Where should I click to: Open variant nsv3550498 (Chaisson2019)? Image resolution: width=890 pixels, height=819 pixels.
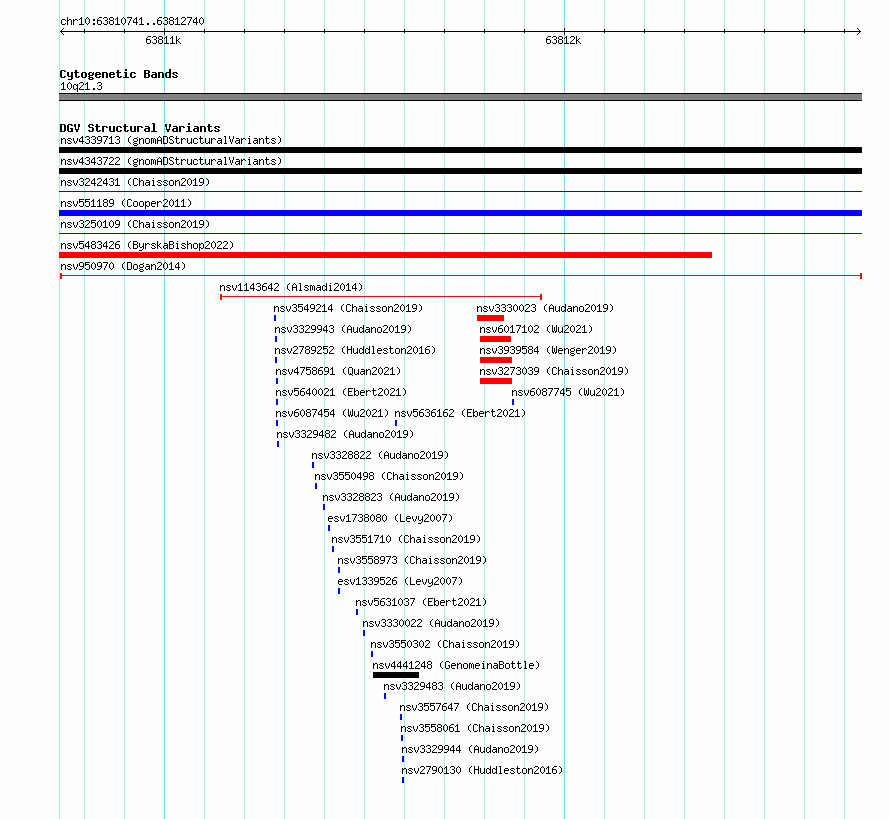[x=389, y=476]
